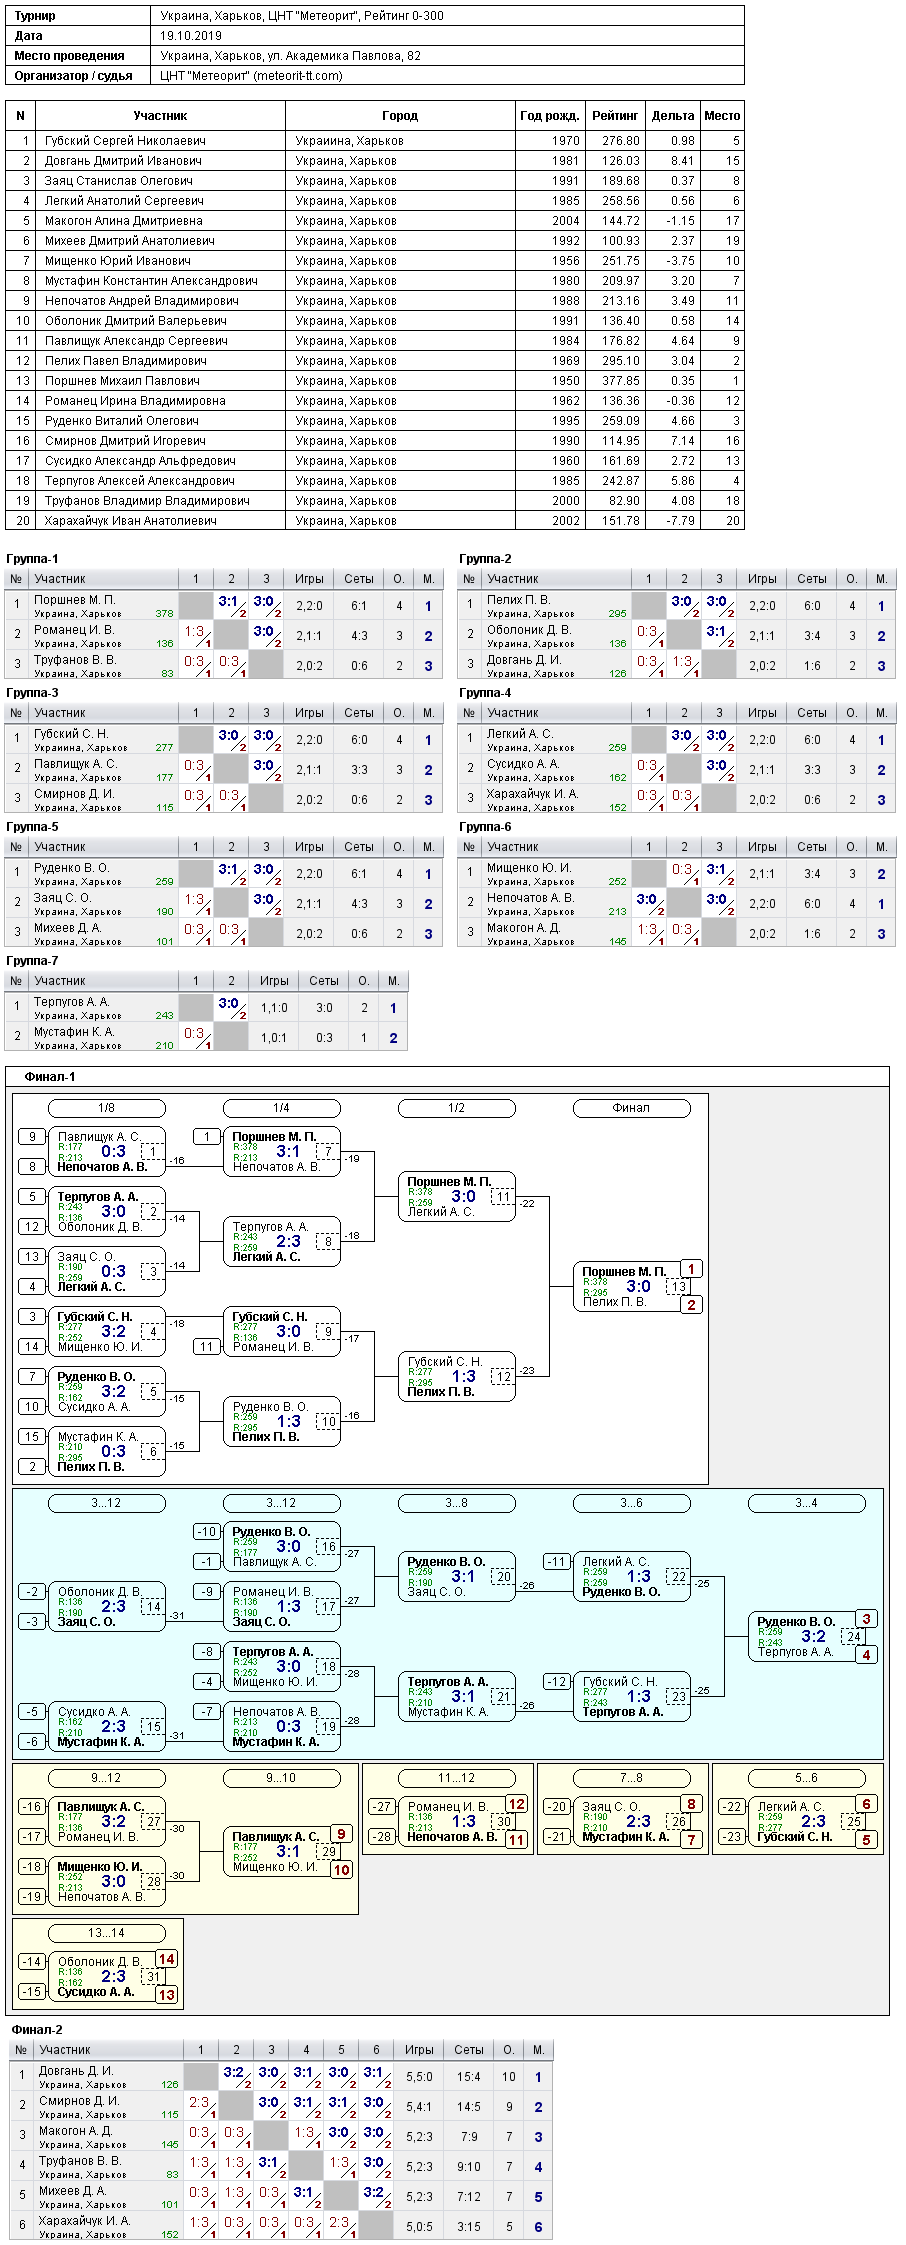
Task: Click the delta value -7.79
Action: point(680,521)
